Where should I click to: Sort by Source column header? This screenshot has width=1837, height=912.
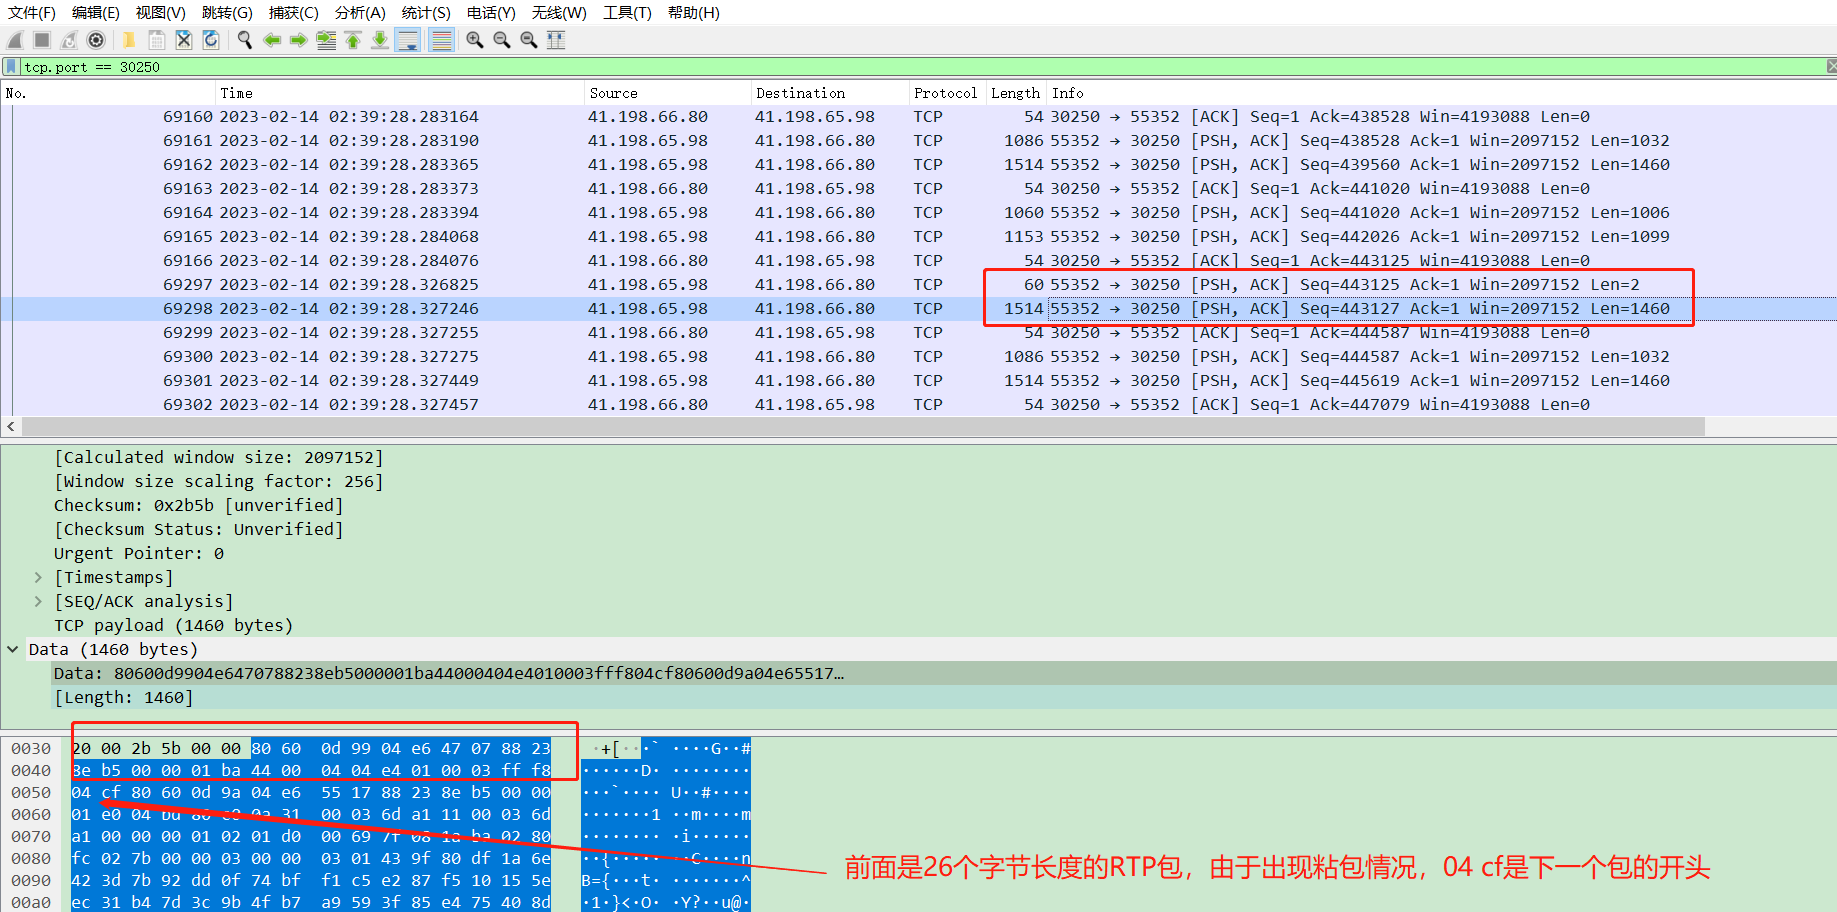(667, 93)
